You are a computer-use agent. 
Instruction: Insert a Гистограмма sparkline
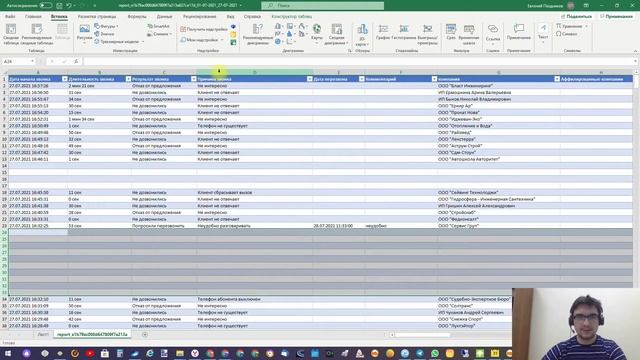(x=404, y=33)
